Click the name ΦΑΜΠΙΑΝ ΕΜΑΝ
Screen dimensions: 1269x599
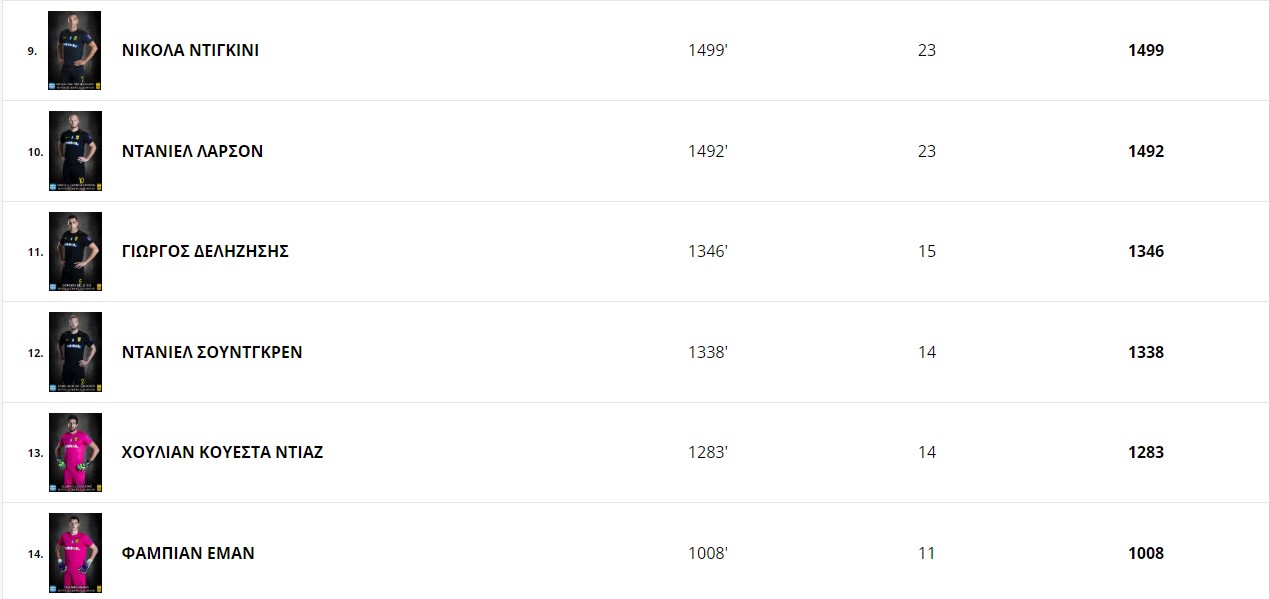[x=188, y=553]
